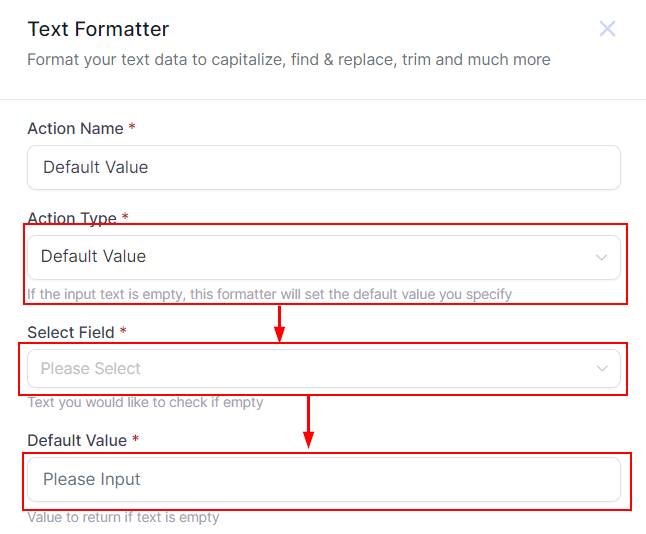This screenshot has width=646, height=534.
Task: Click 'Text you would like to check' hint
Action: [145, 402]
